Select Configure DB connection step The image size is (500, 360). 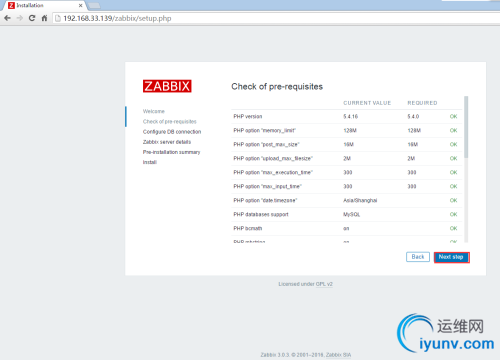[172, 132]
